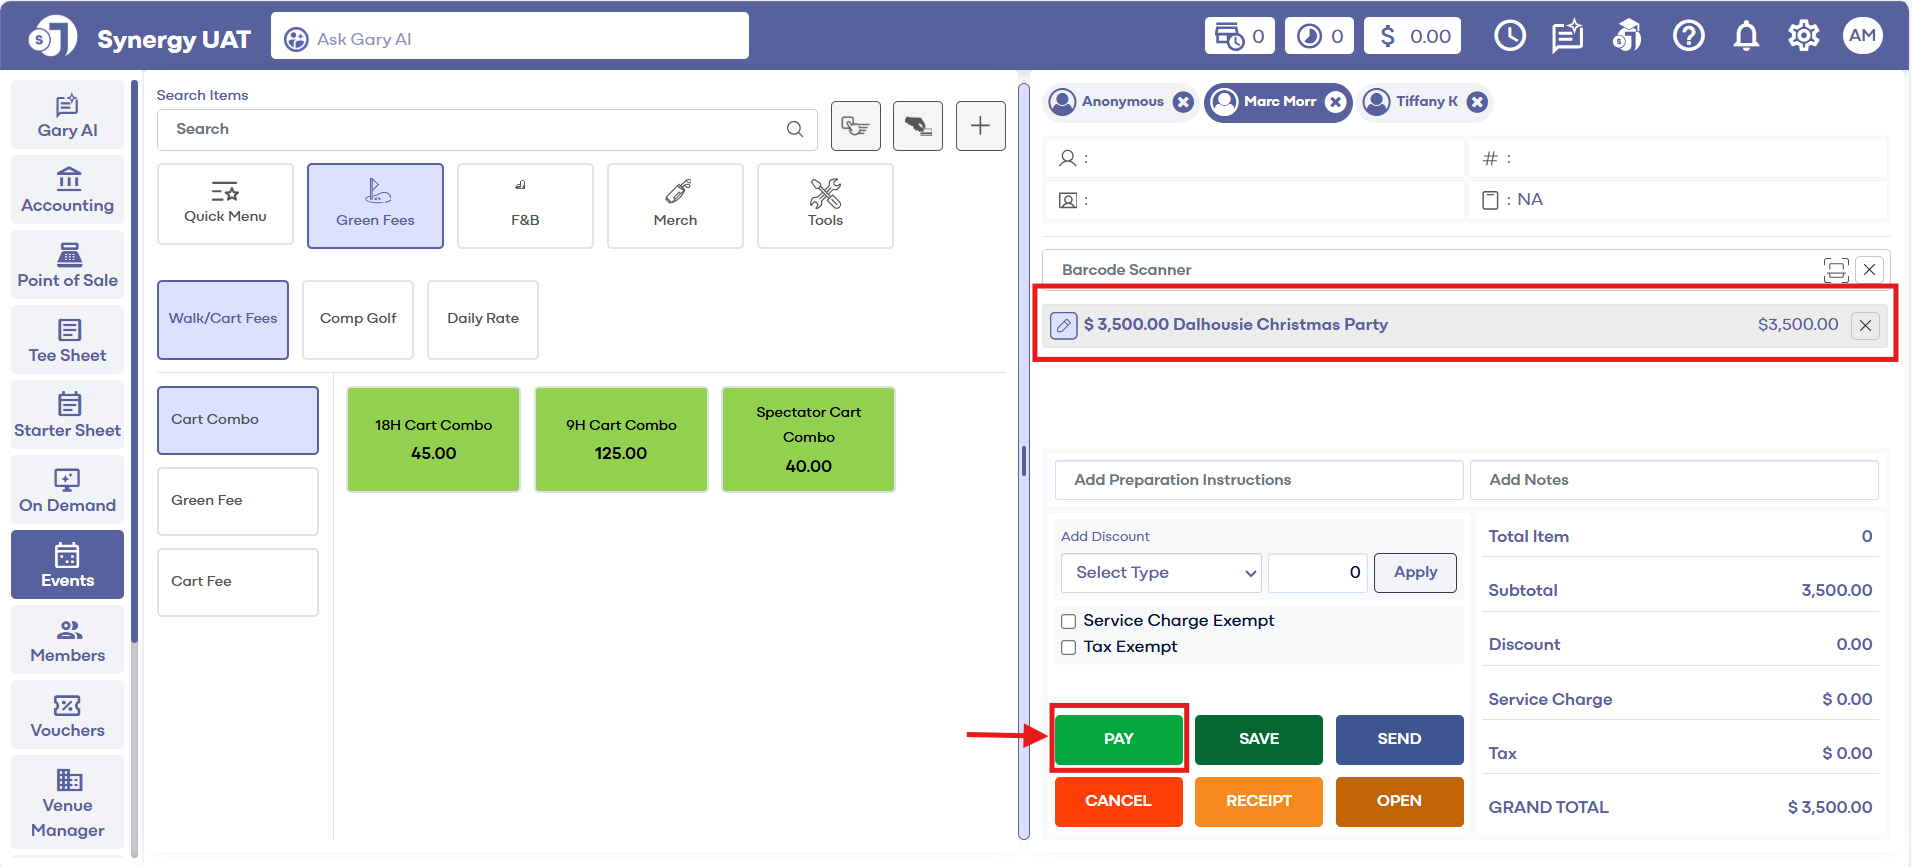This screenshot has width=1912, height=867.
Task: Click the Ask Gary AI input box
Action: tap(510, 39)
